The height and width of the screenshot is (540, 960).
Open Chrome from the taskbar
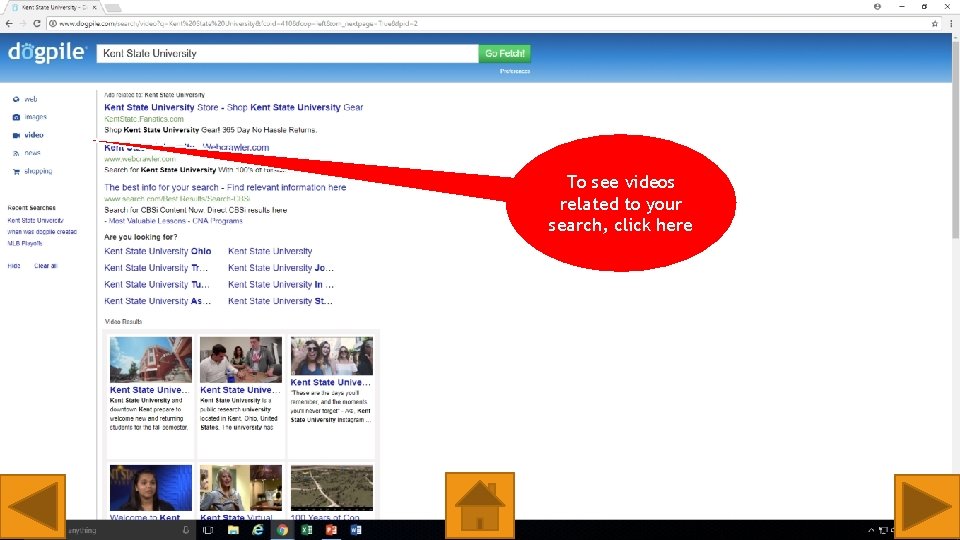(282, 530)
